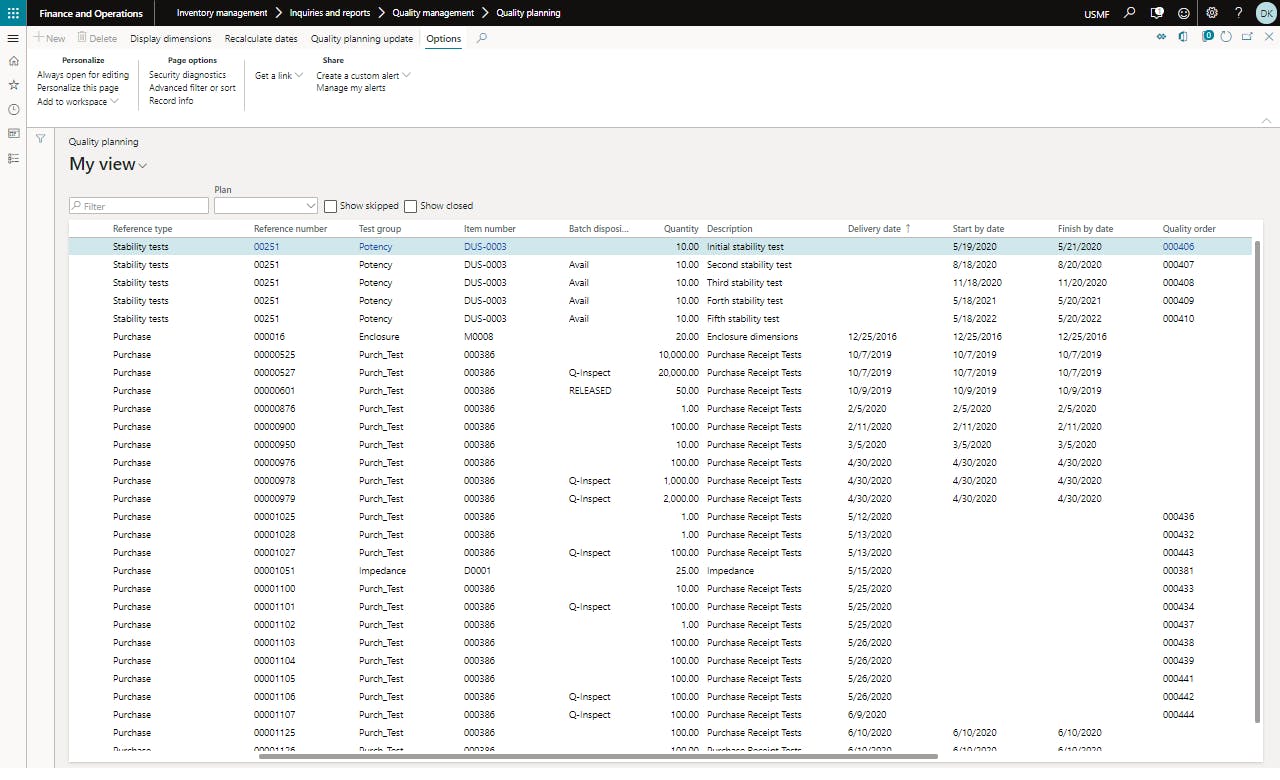The width and height of the screenshot is (1280, 780).
Task: Enable the Show skipped checkbox
Action: (x=331, y=206)
